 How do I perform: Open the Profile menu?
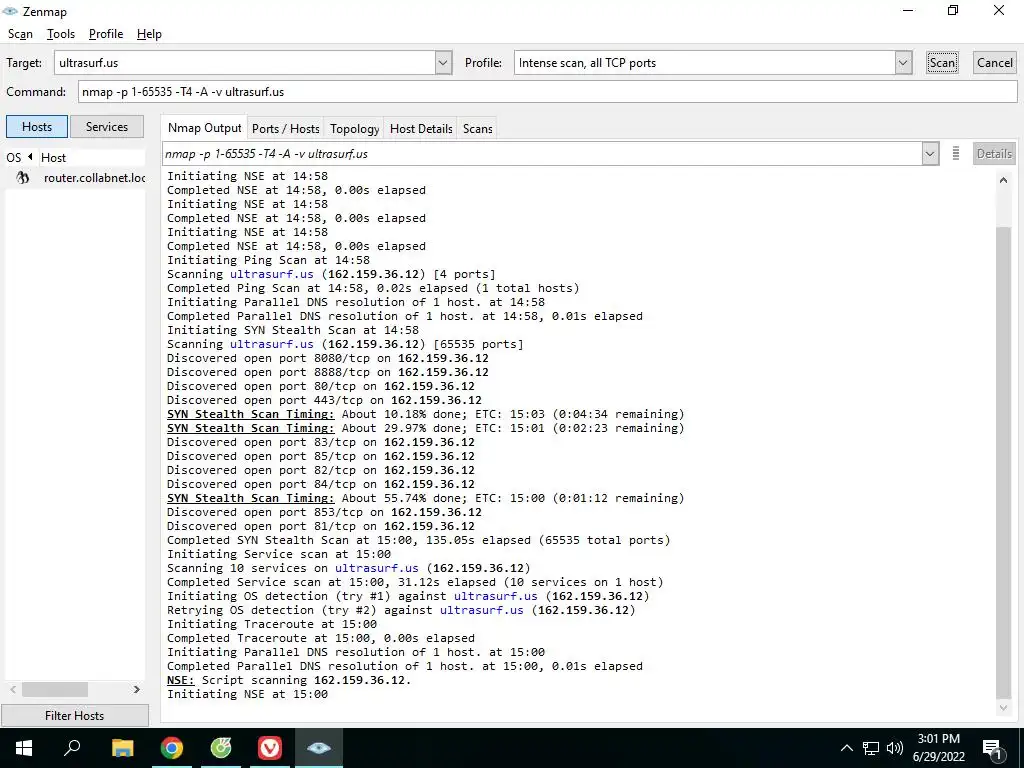point(106,34)
